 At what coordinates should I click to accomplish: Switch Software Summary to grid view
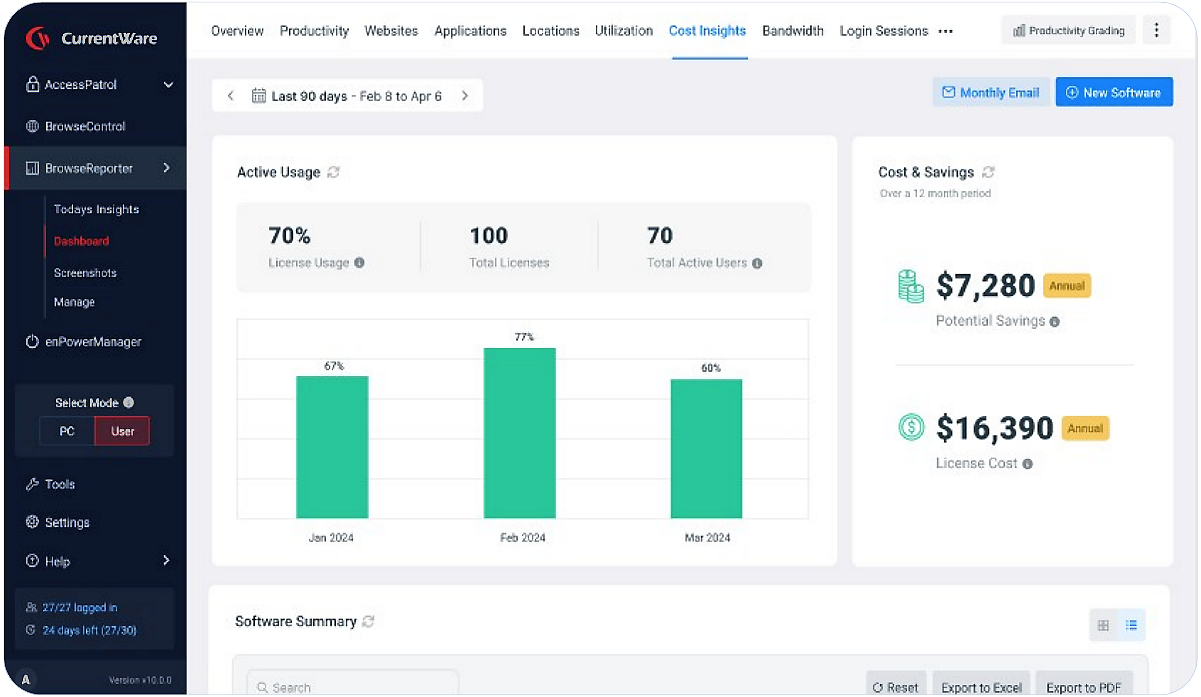1103,625
